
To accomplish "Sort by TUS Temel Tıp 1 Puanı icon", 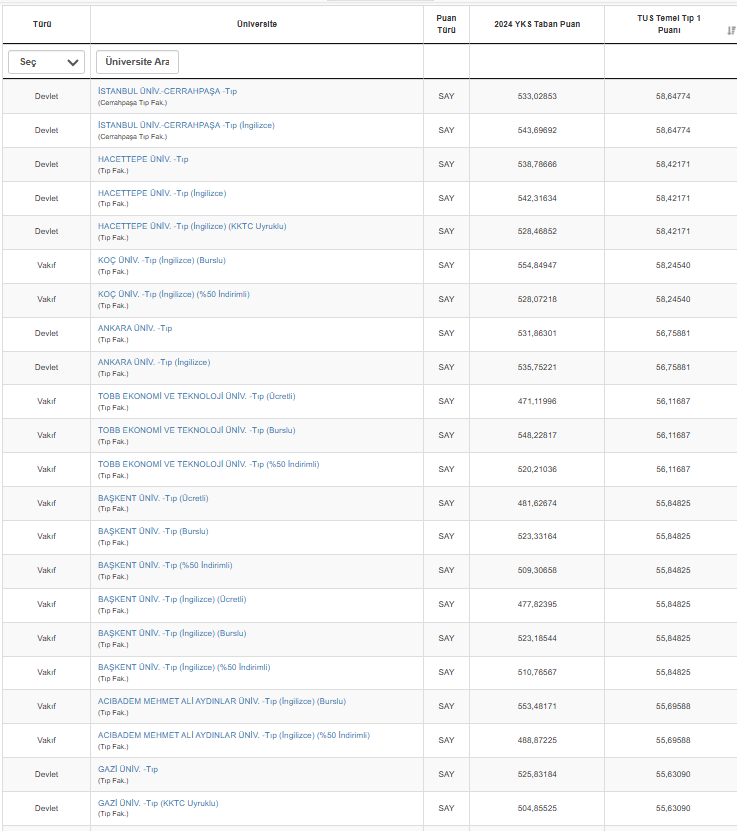I will (x=731, y=31).
